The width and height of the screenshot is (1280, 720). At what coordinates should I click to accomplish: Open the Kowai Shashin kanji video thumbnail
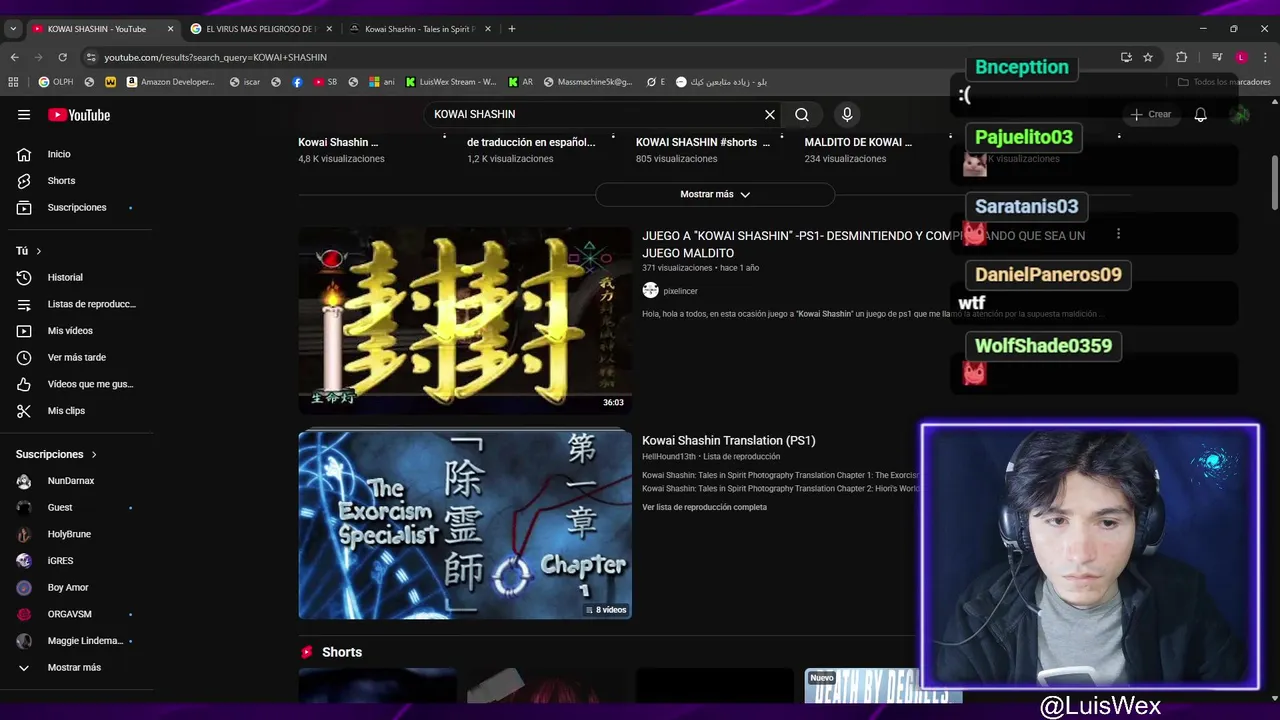coord(465,320)
